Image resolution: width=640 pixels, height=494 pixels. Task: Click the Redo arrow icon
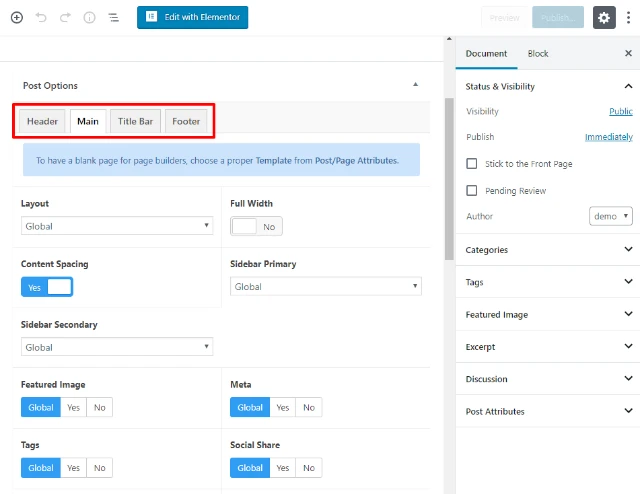(x=65, y=18)
